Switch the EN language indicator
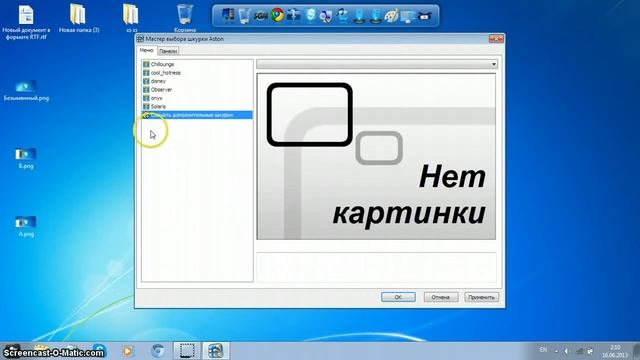 coord(543,350)
